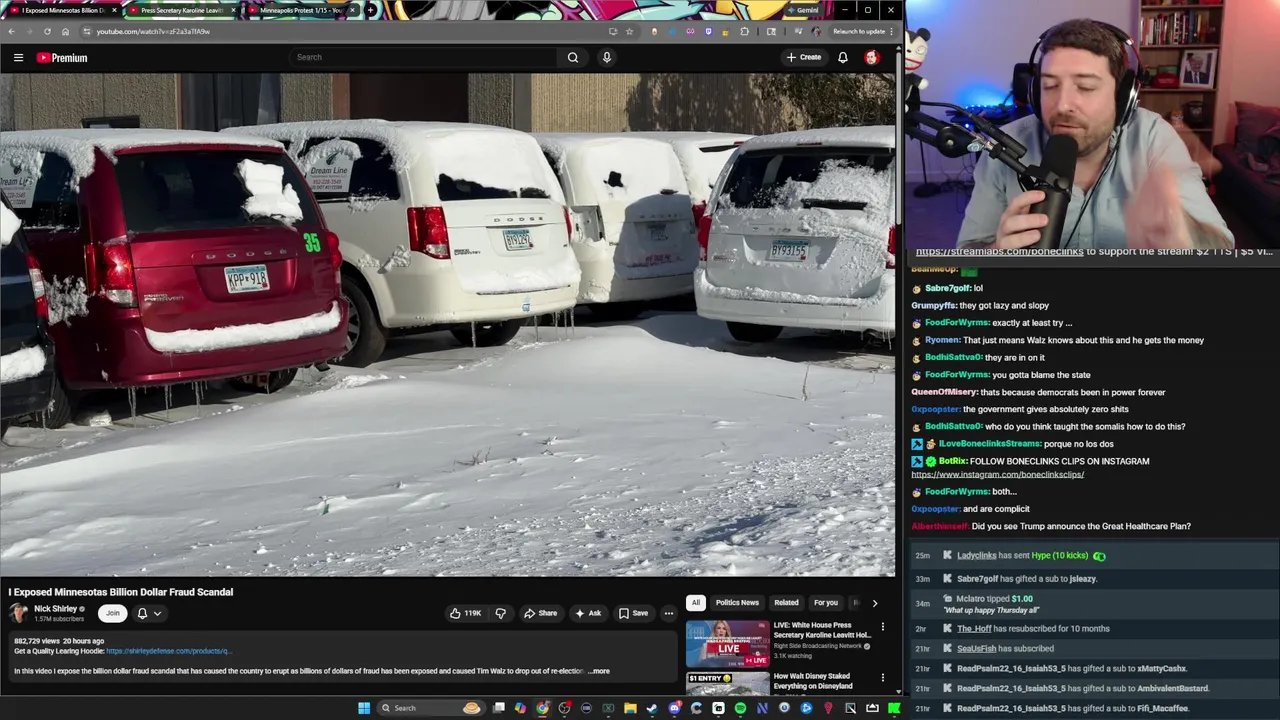The height and width of the screenshot is (720, 1280).
Task: Switch to Press Secretary Karoline Leavitt tab
Action: coord(182,10)
